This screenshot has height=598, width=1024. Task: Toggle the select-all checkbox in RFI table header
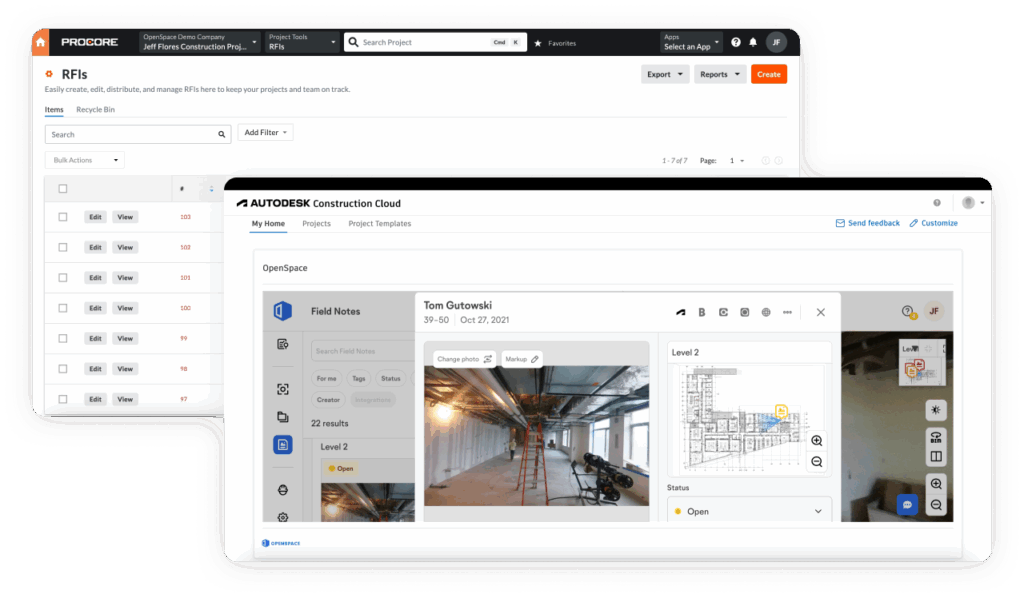coord(63,189)
